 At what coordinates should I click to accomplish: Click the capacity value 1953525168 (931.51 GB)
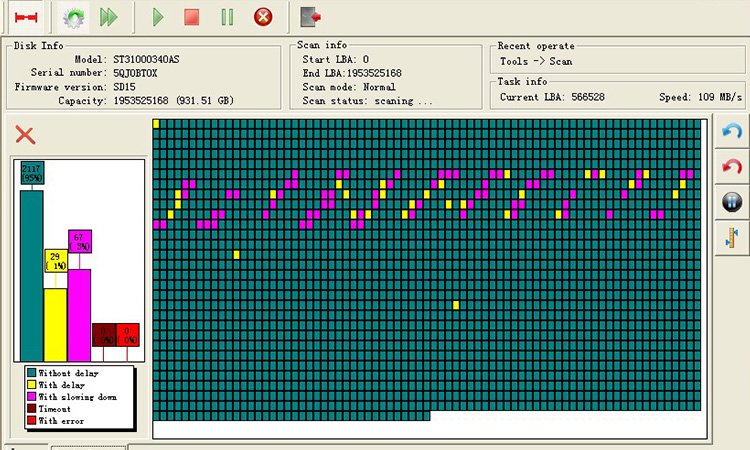tap(174, 101)
